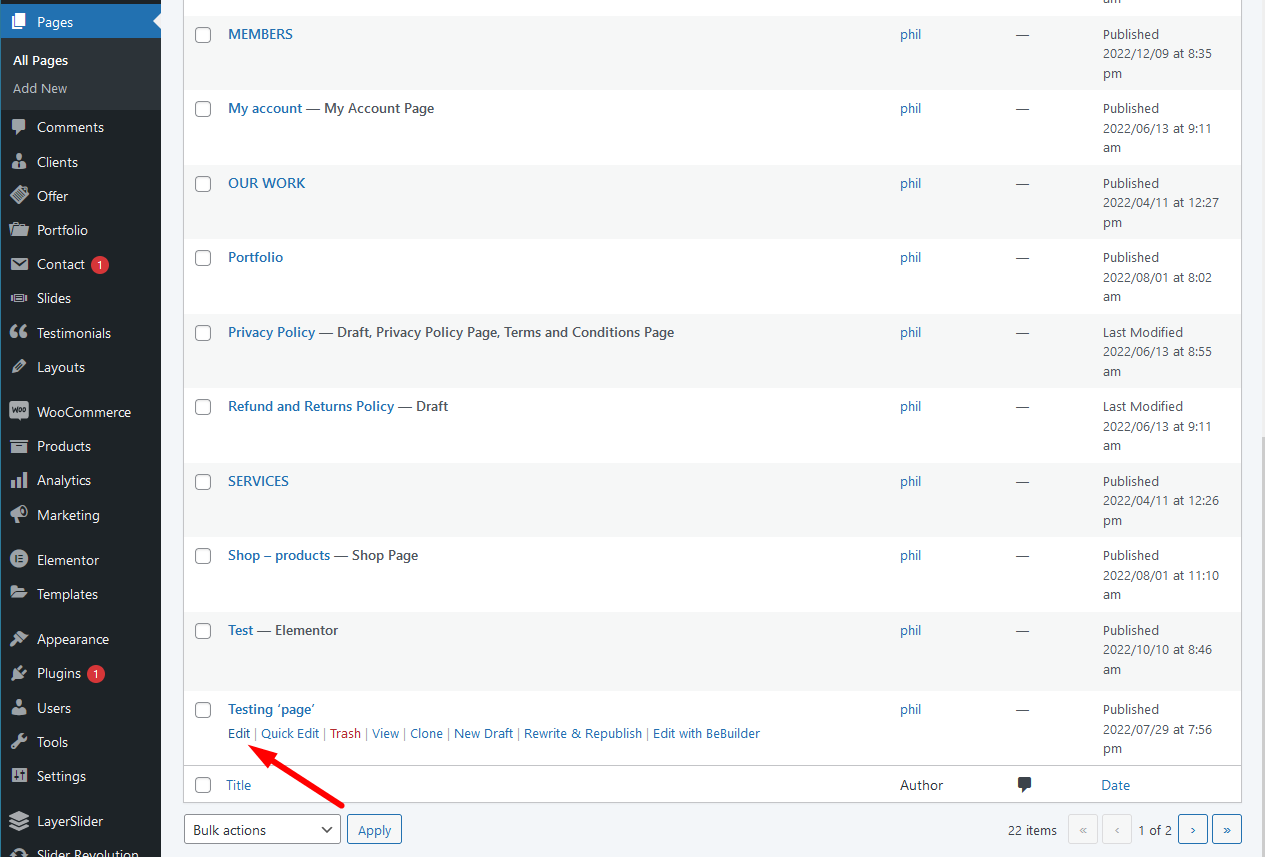Open the Privacy Policy page title link

pos(271,332)
